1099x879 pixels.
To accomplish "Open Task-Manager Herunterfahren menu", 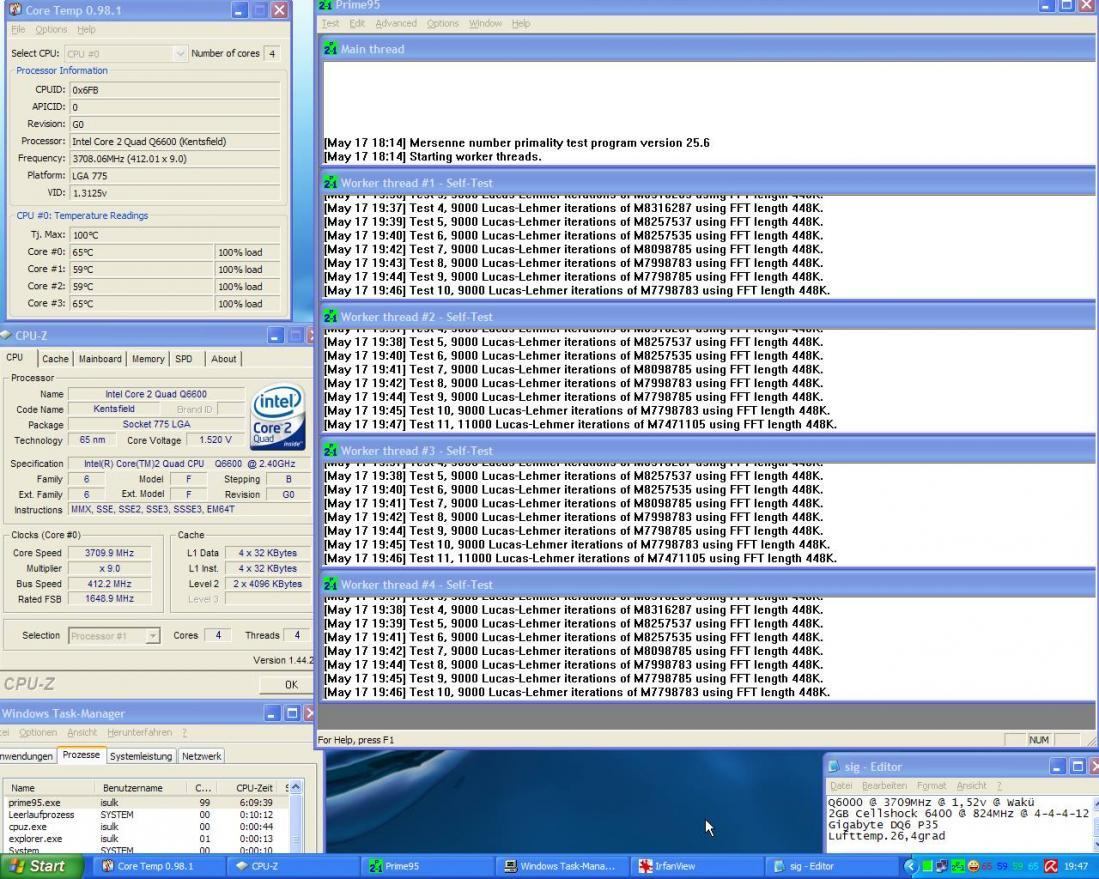I will [139, 732].
